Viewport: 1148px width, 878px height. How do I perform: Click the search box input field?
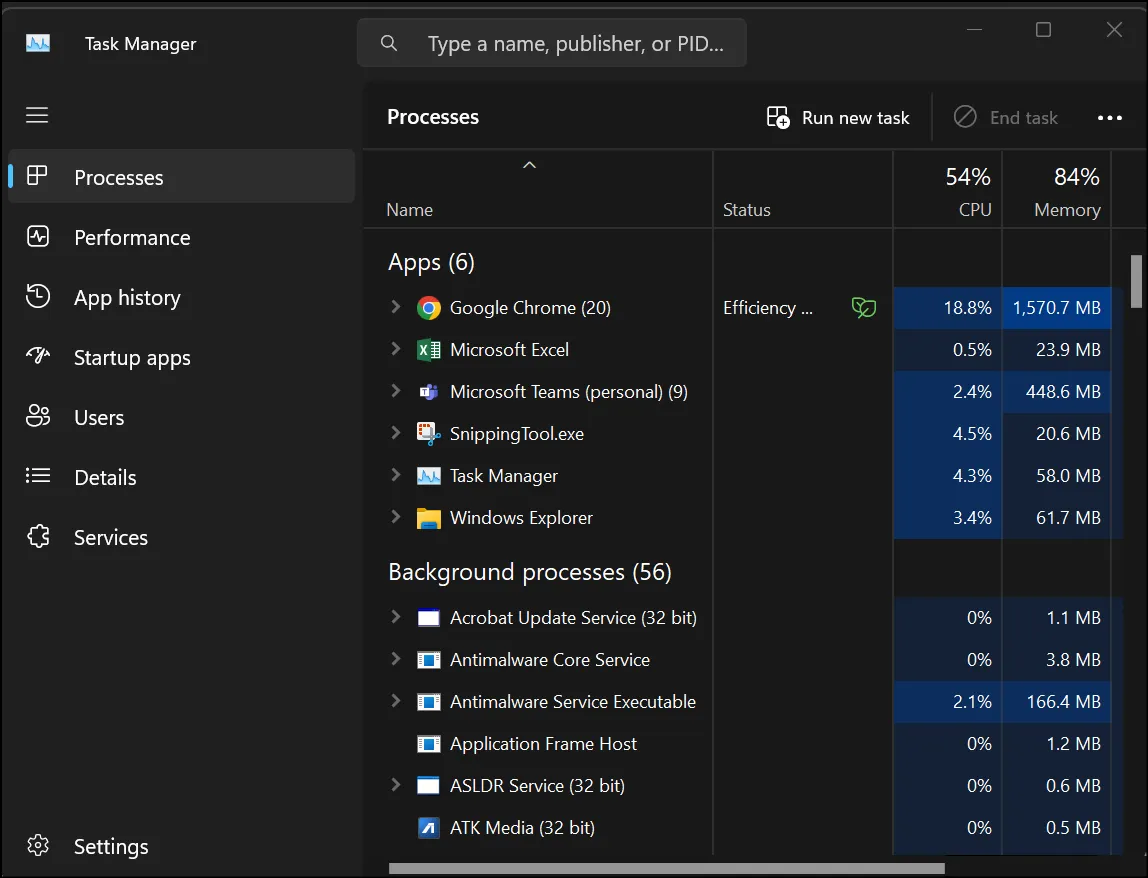tap(552, 43)
